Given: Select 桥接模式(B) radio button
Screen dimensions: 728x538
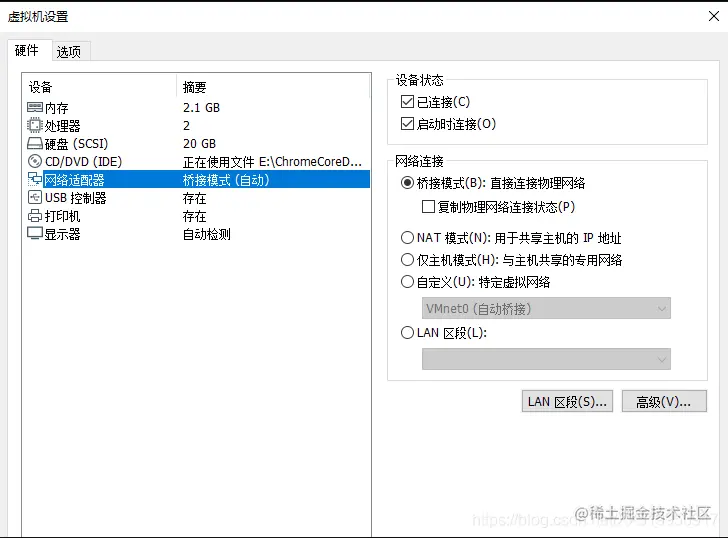Looking at the screenshot, I should coord(407,183).
